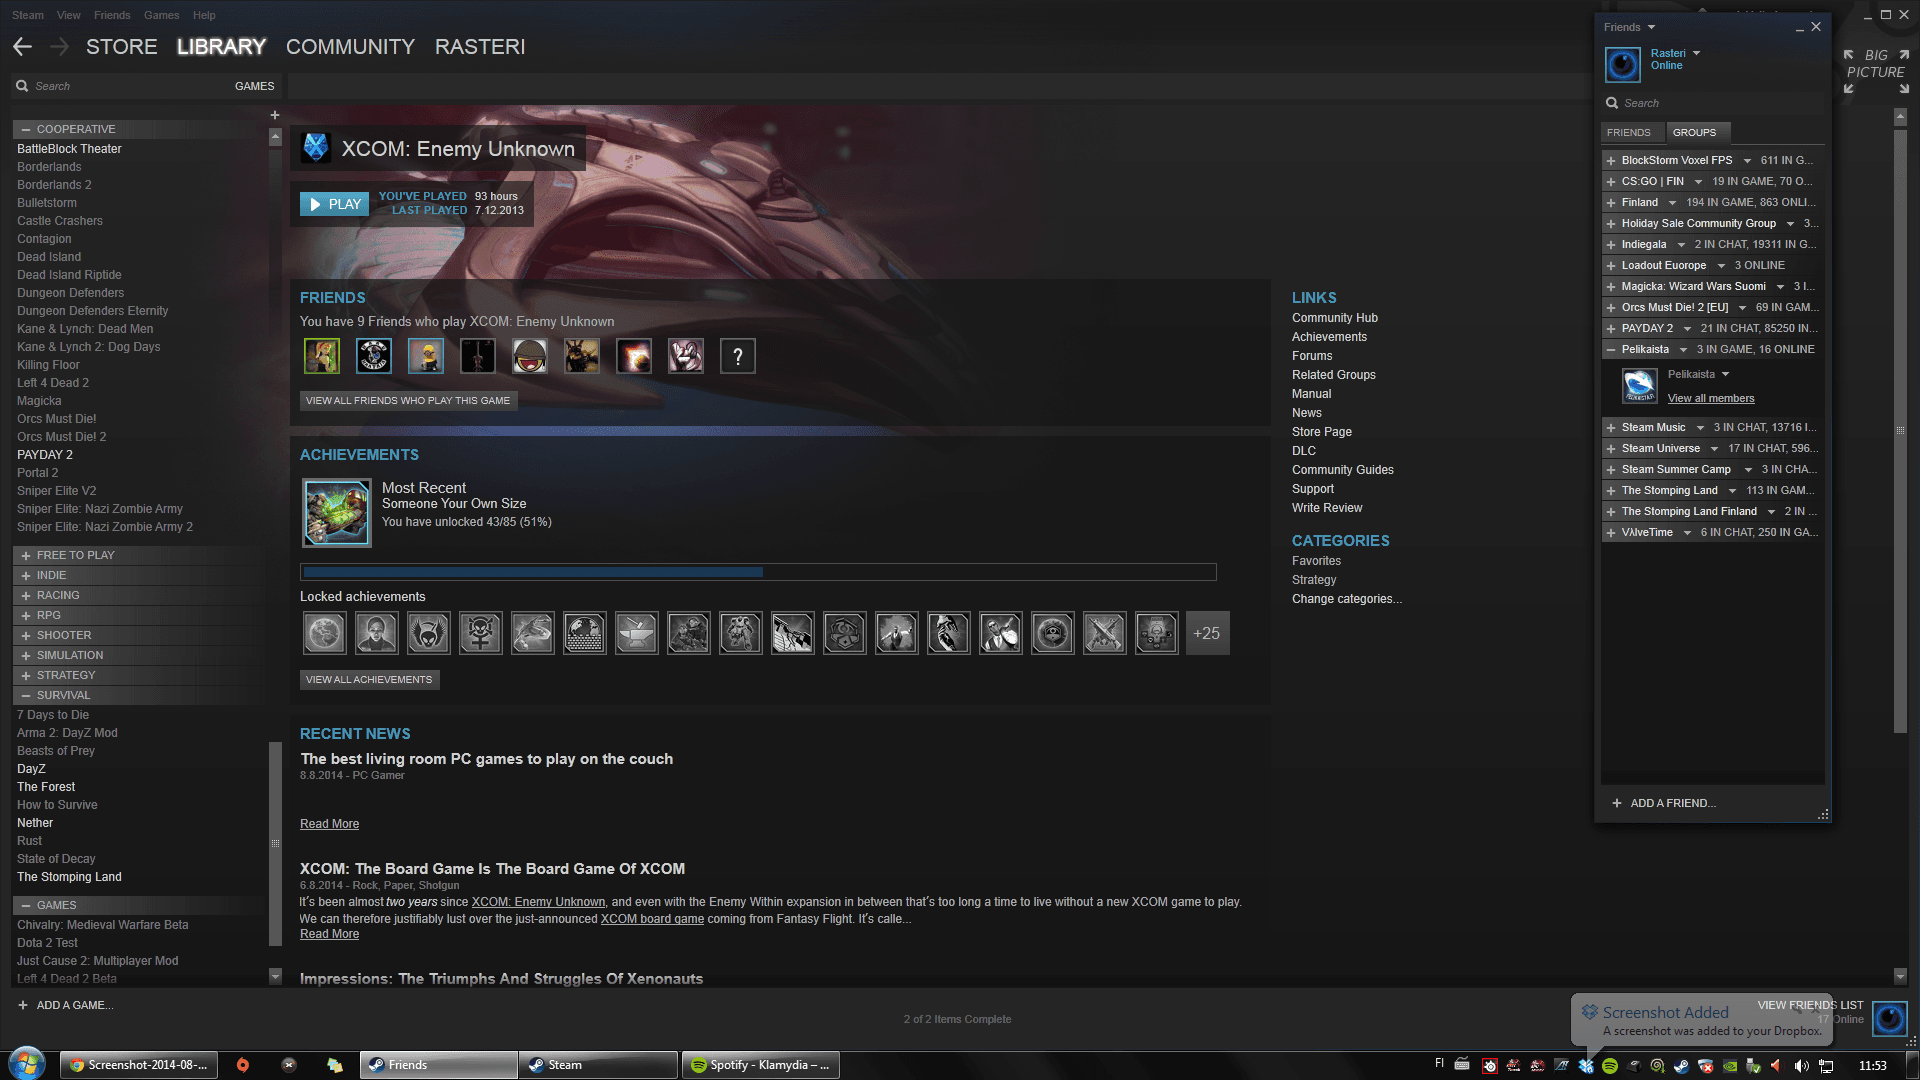Image resolution: width=1920 pixels, height=1080 pixels.
Task: Open the Community Hub link
Action: (x=1335, y=318)
